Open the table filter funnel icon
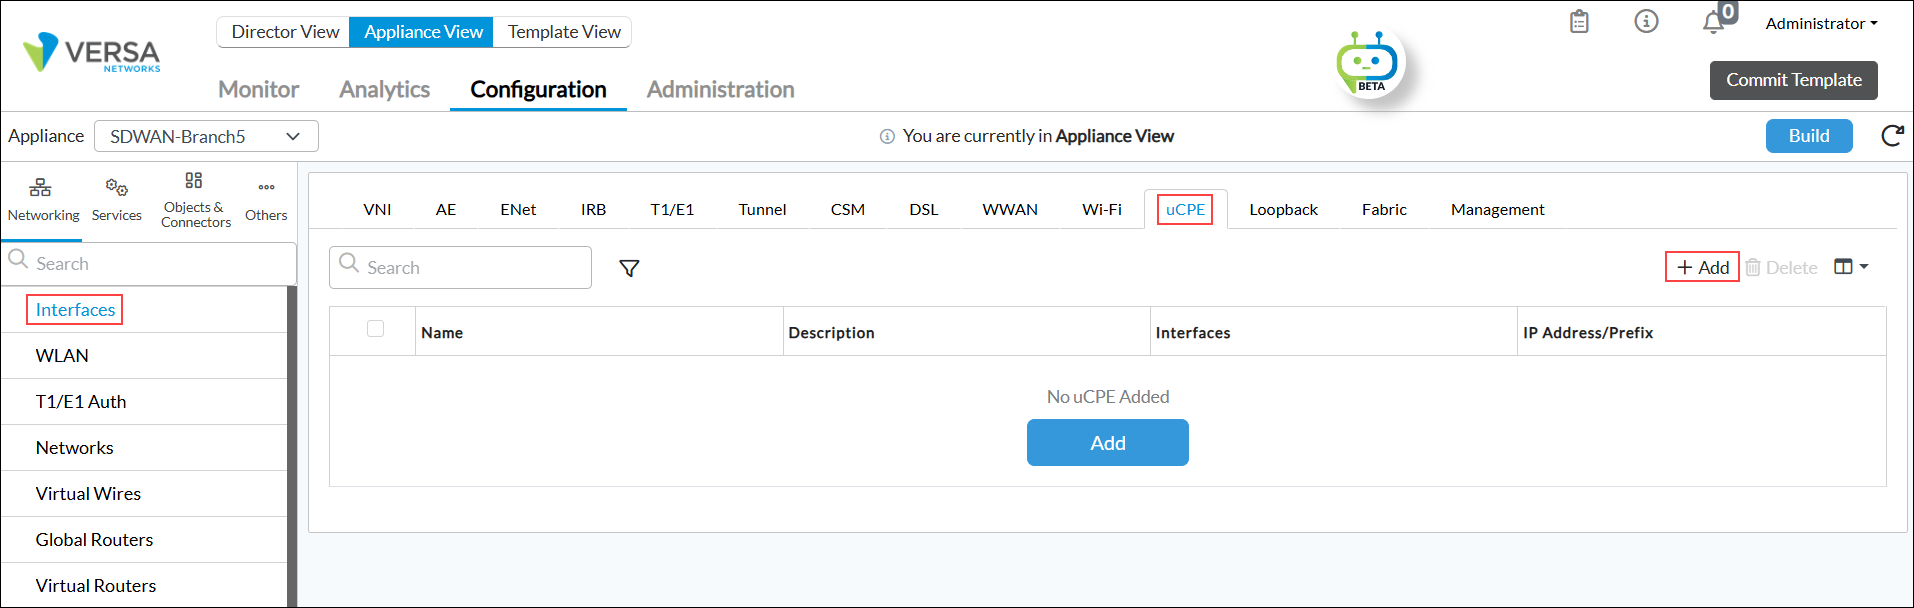Screen dimensions: 1914x608 629,268
